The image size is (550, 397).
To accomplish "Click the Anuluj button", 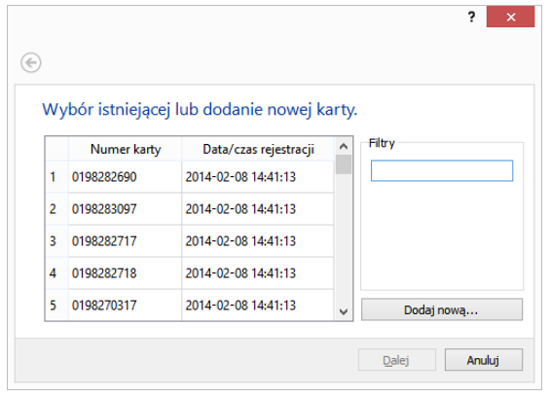I will click(484, 360).
